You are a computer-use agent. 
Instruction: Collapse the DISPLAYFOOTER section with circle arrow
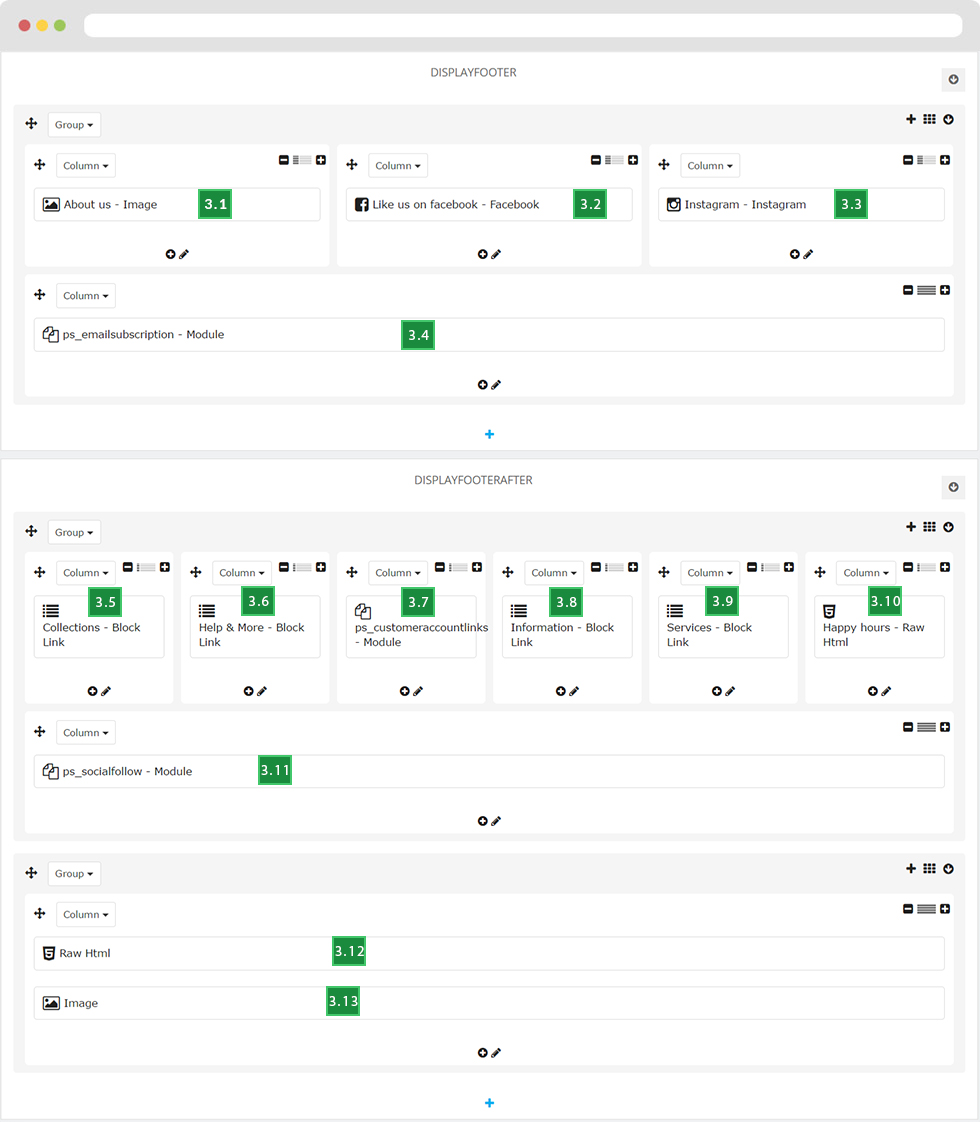coord(954,79)
